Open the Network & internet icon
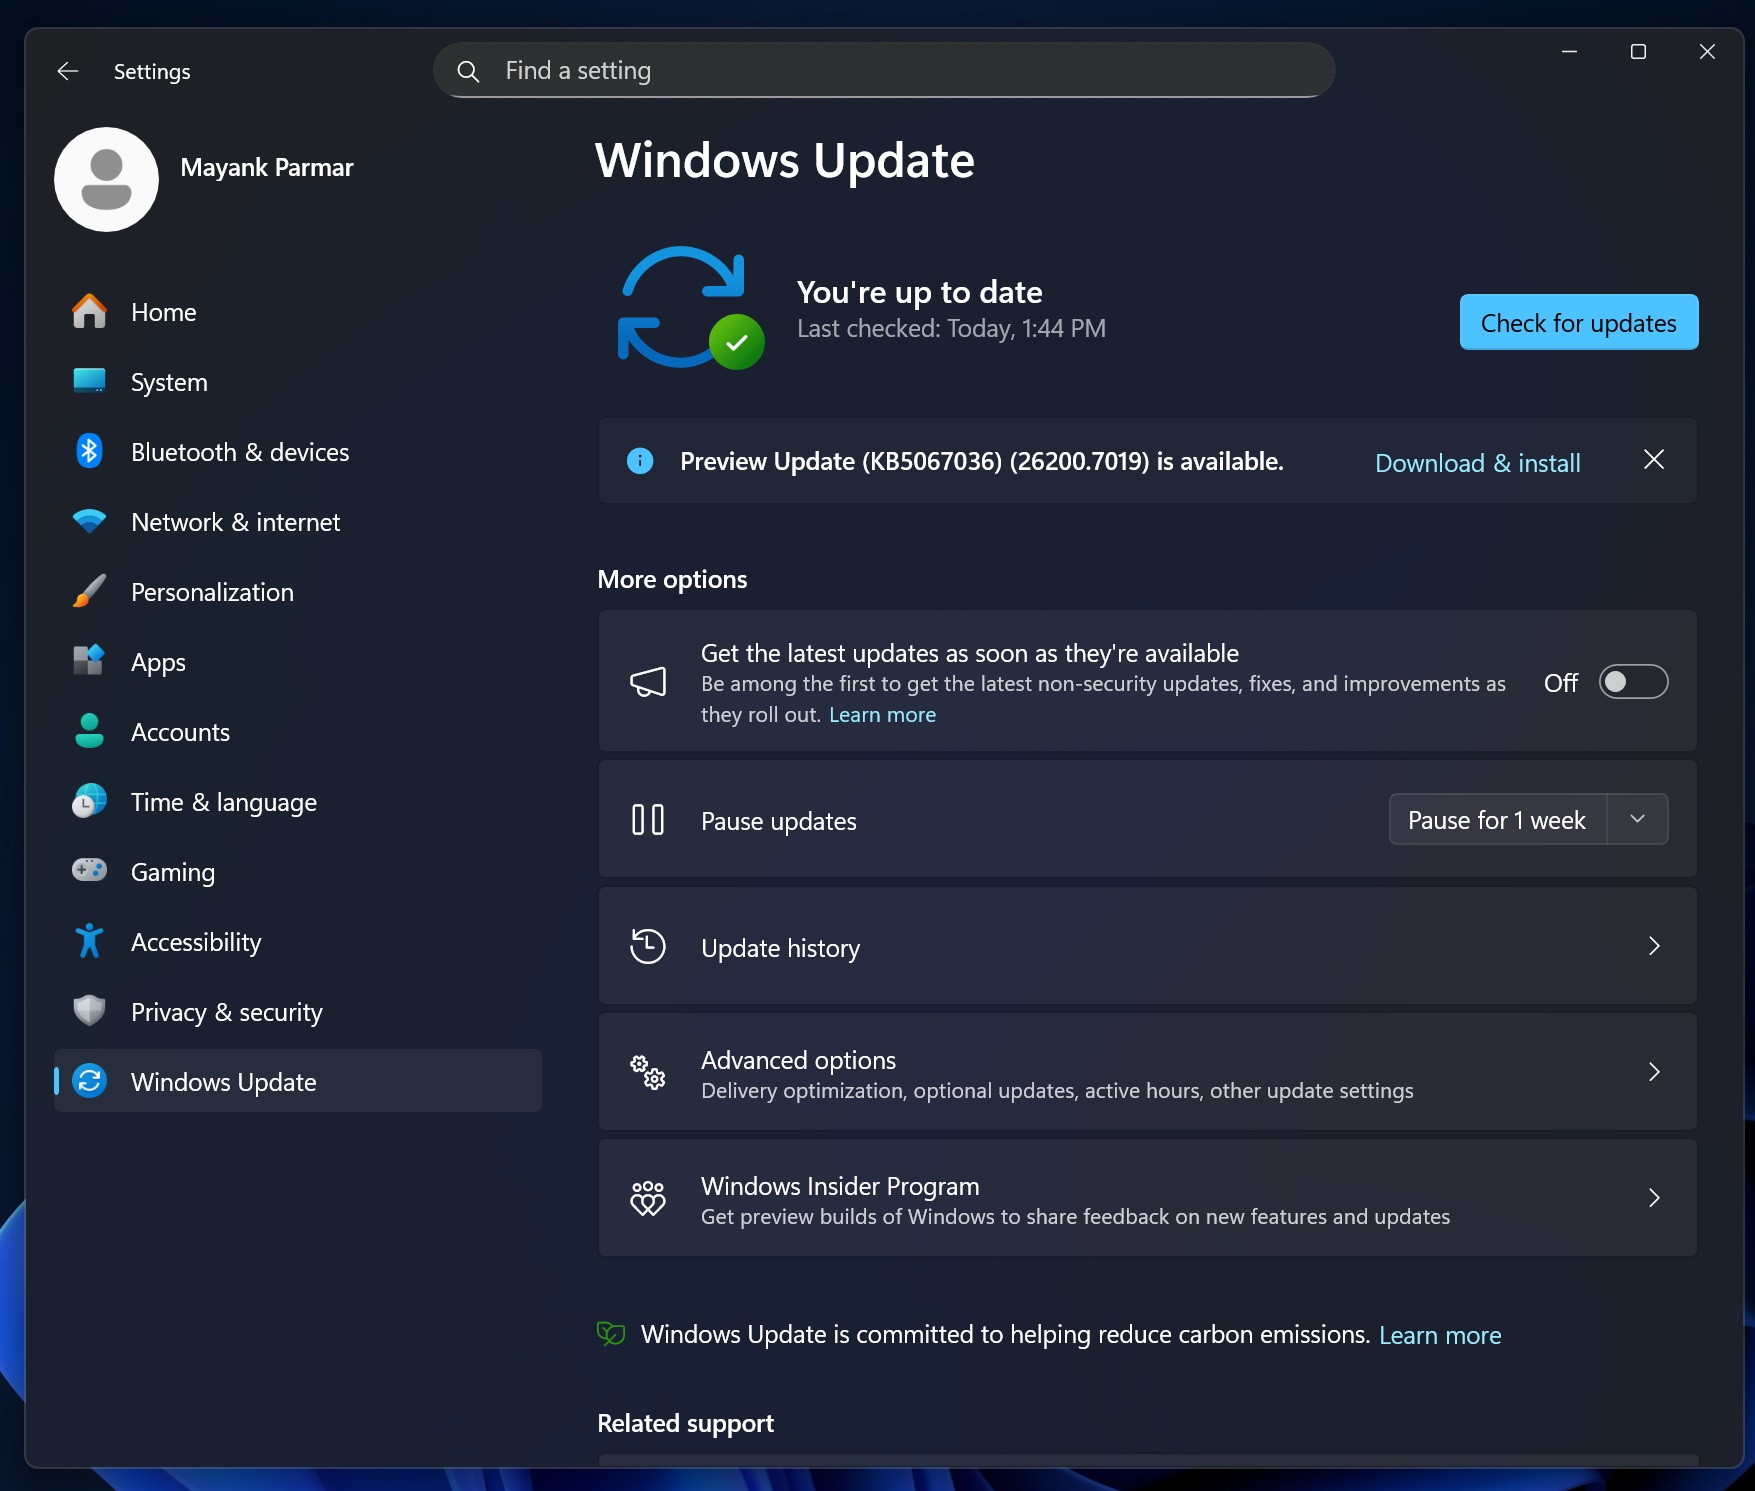Viewport: 1755px width, 1491px height. point(89,521)
